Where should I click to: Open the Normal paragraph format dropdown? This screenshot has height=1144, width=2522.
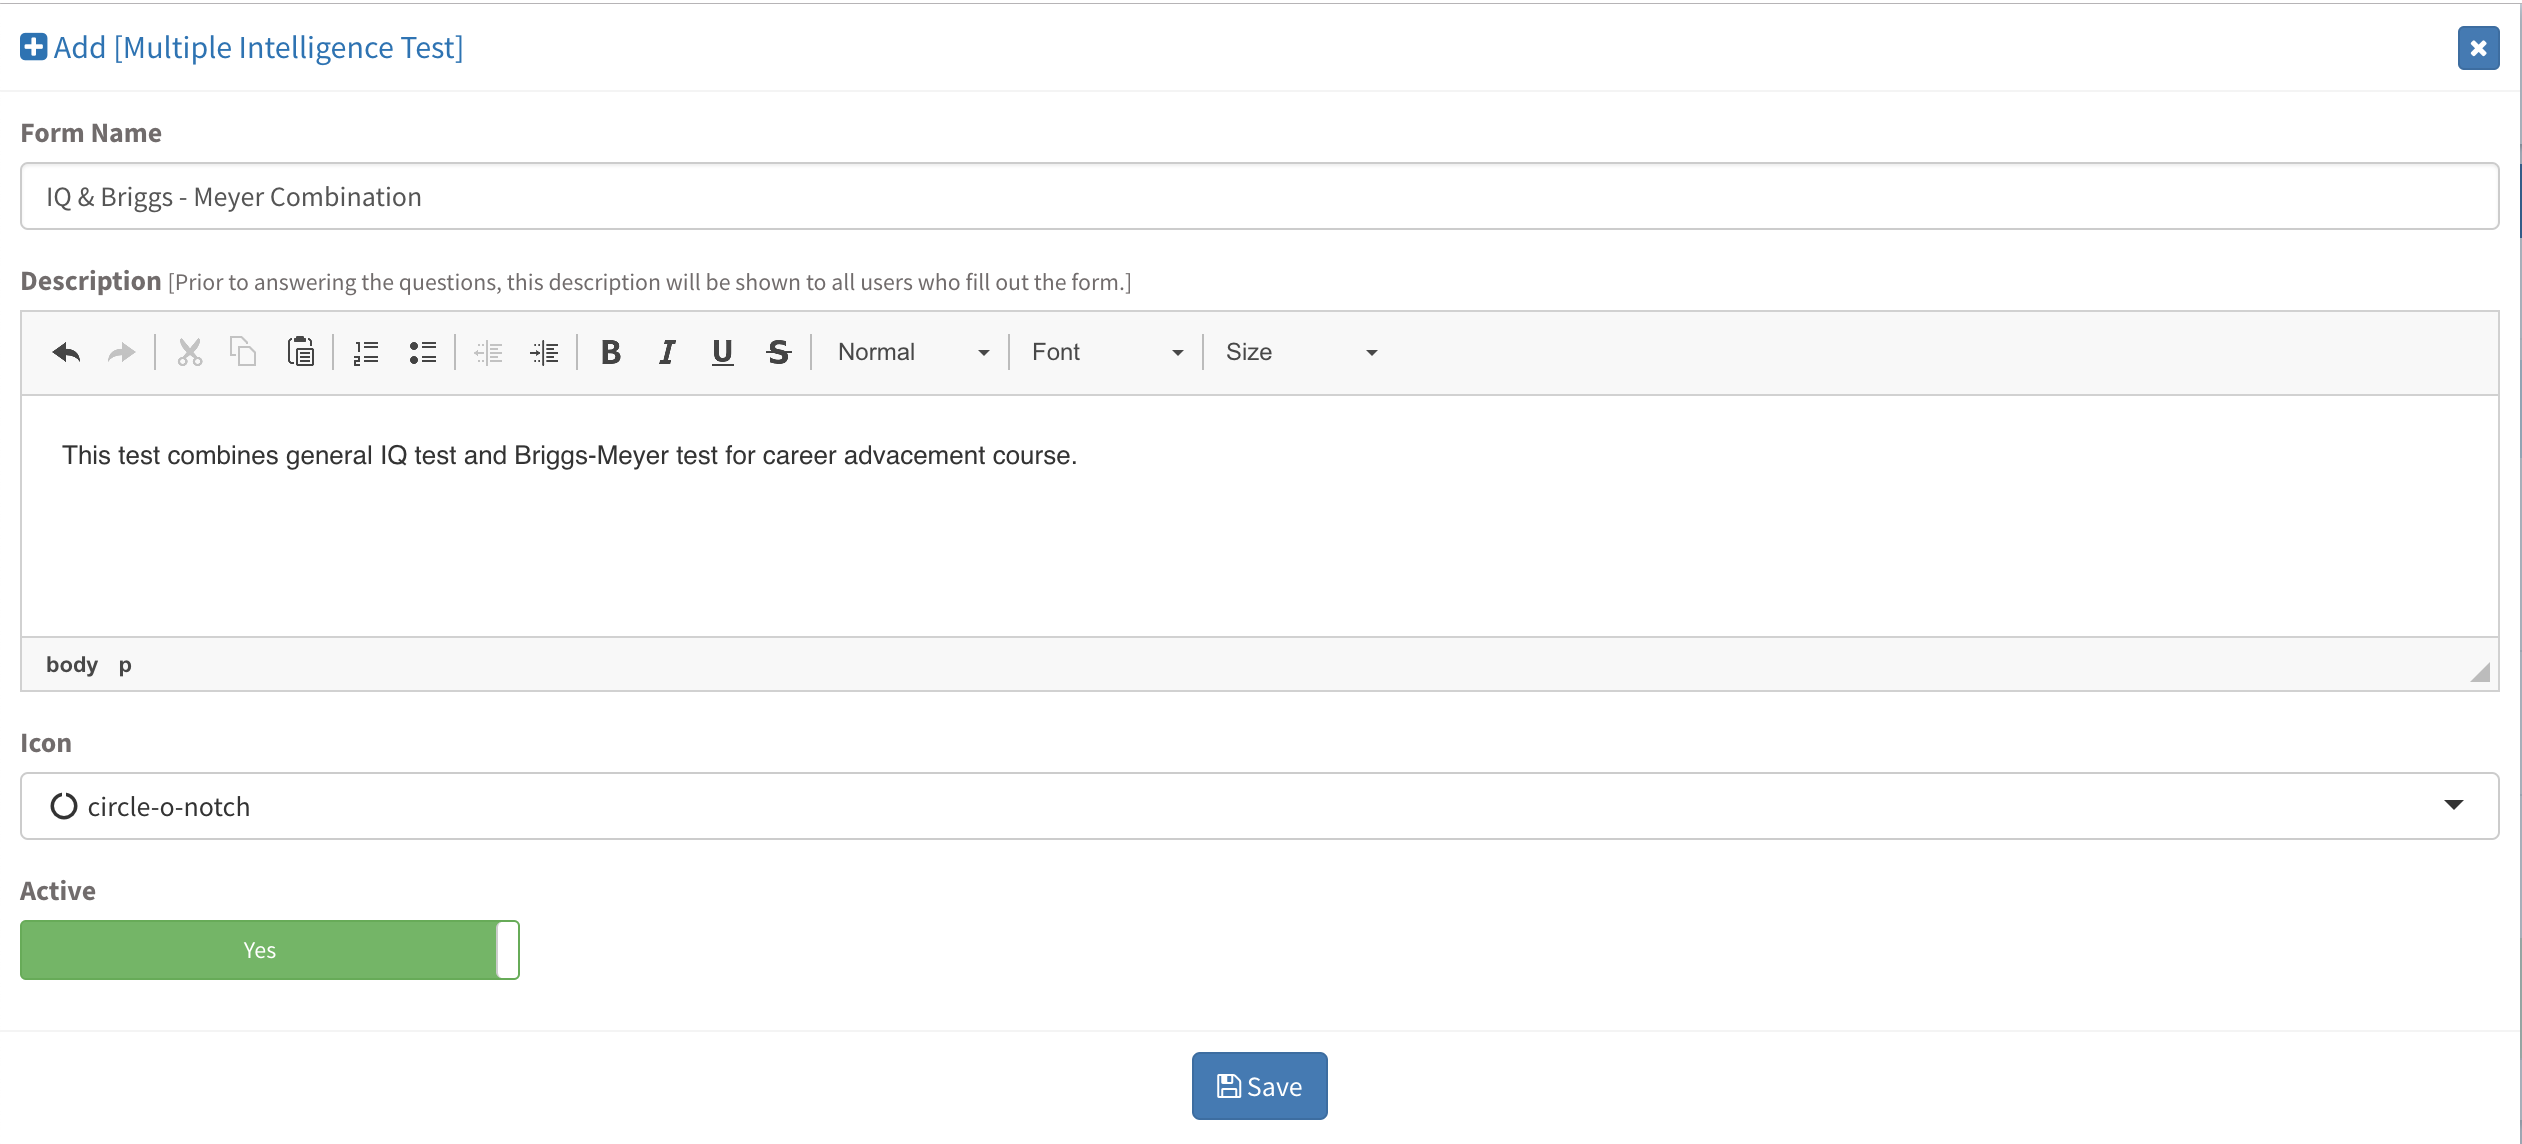point(912,352)
